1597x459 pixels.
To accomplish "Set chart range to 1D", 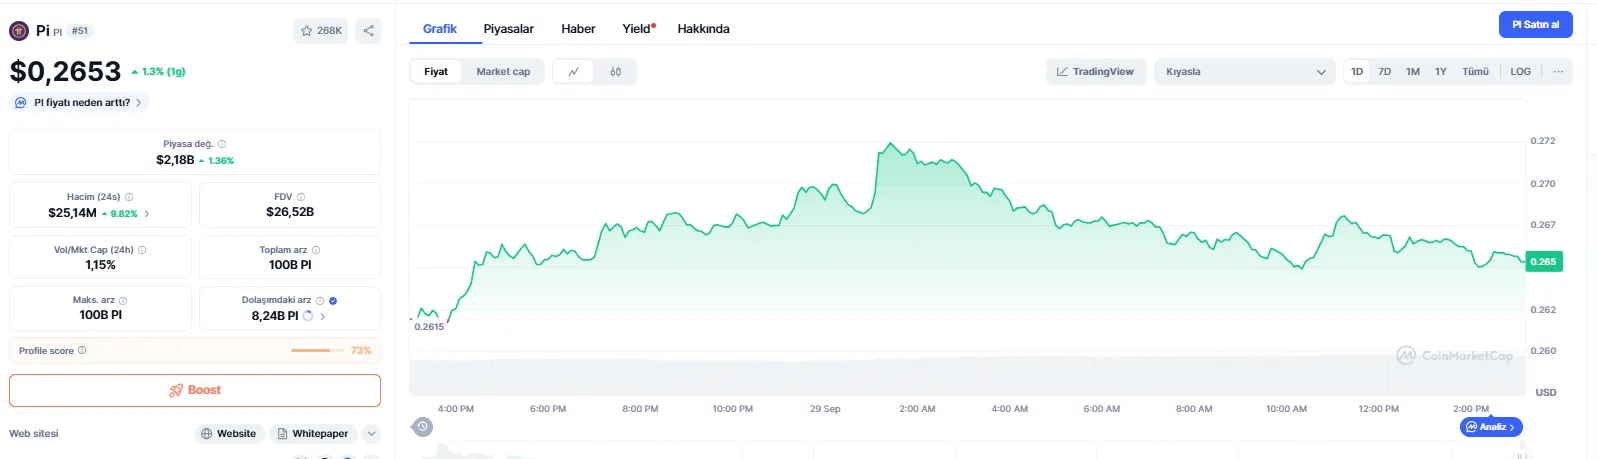I will [x=1357, y=72].
